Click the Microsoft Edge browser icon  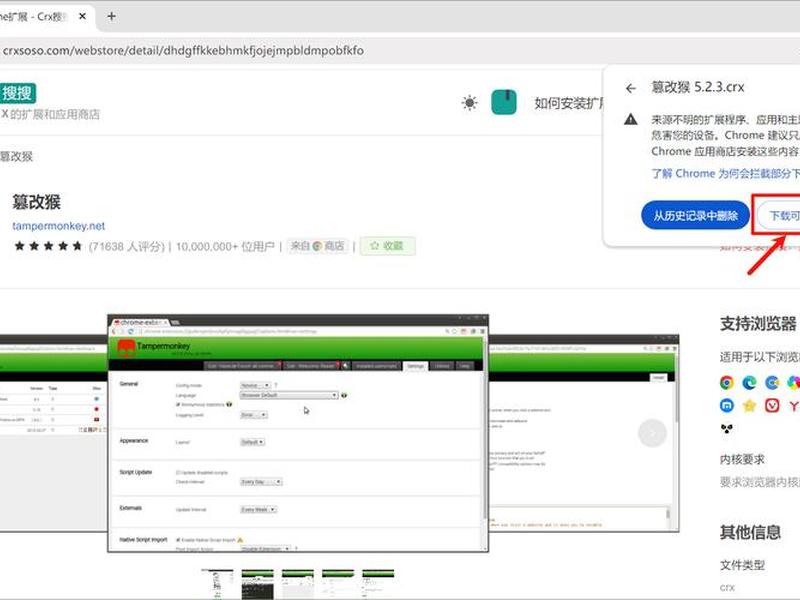749,383
